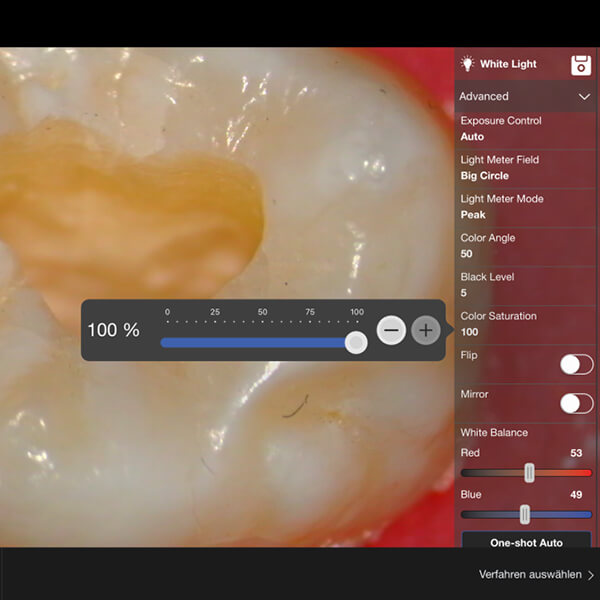Click the saturation popup slider handle
Image resolution: width=600 pixels, height=600 pixels.
(356, 342)
